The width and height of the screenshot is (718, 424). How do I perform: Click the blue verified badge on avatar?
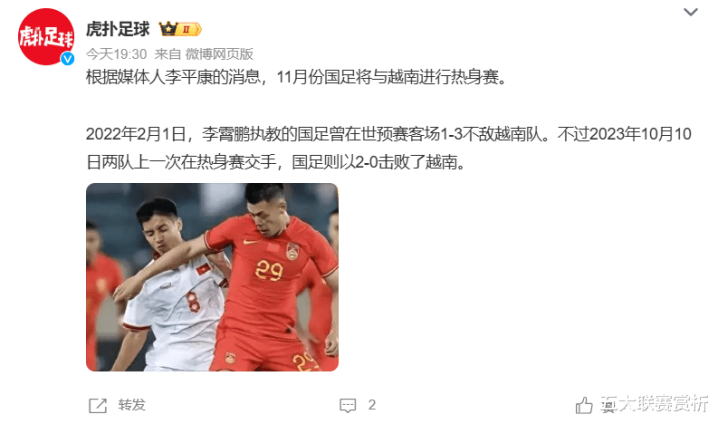[x=68, y=59]
